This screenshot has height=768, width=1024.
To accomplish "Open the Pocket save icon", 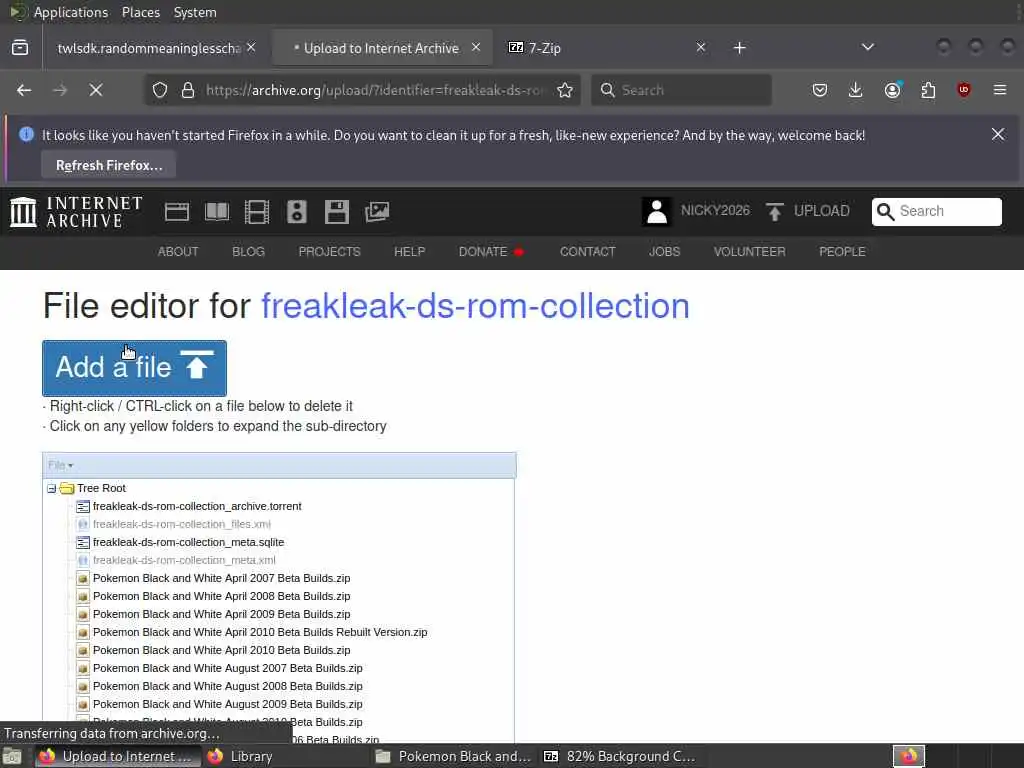I will 820,90.
